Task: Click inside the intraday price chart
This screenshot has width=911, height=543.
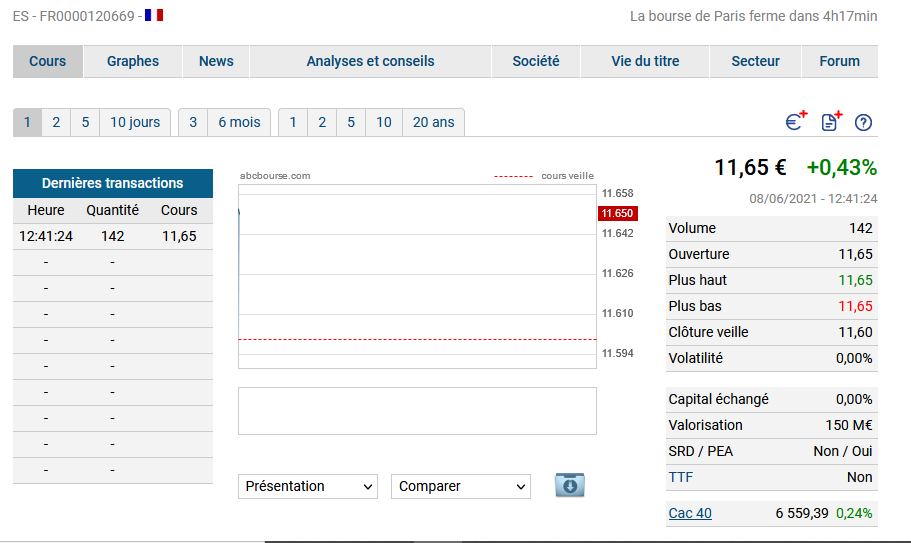Action: tap(417, 276)
